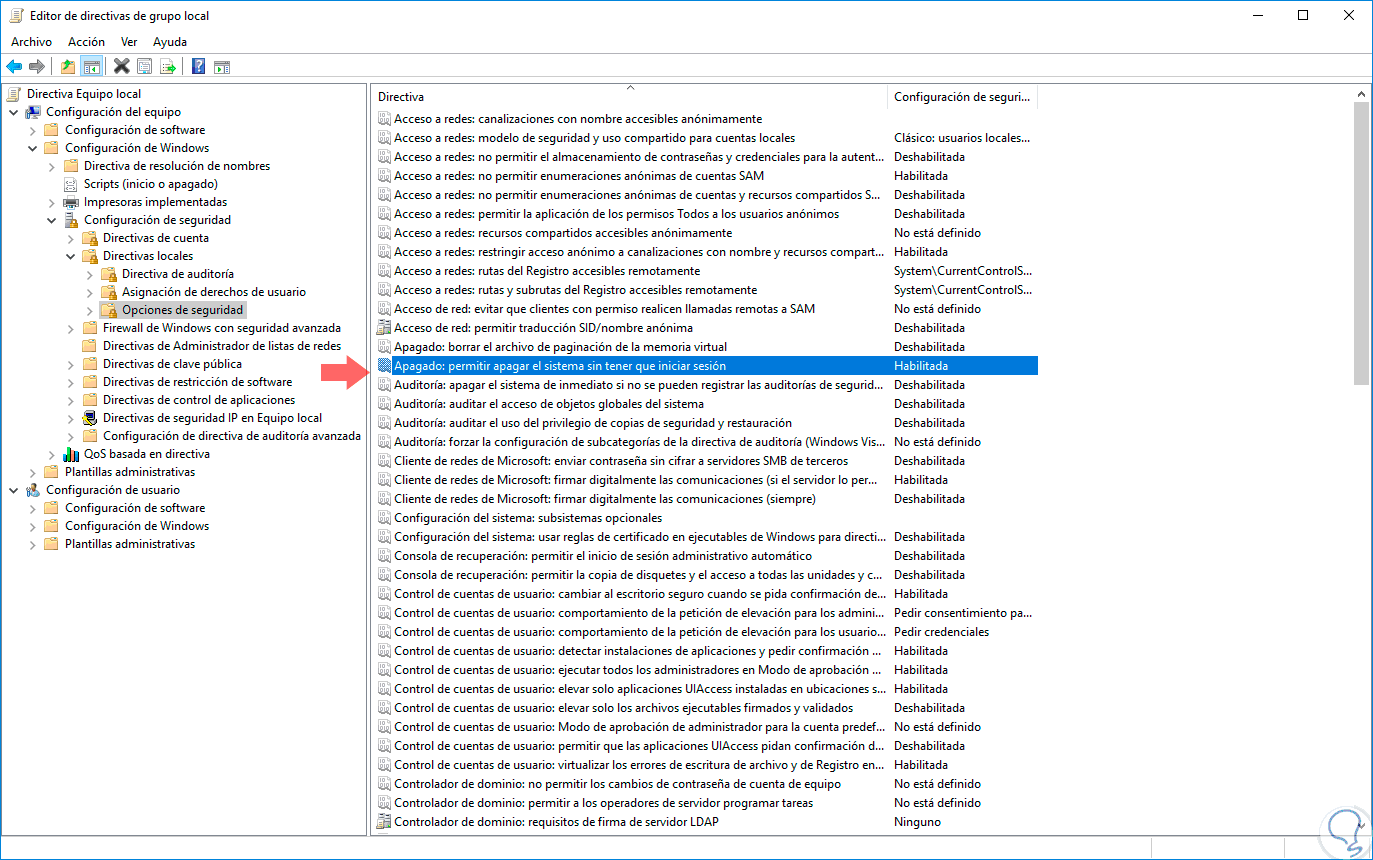The image size is (1373, 860).
Task: Expand the Directivas de cuenta node
Action: 71,238
